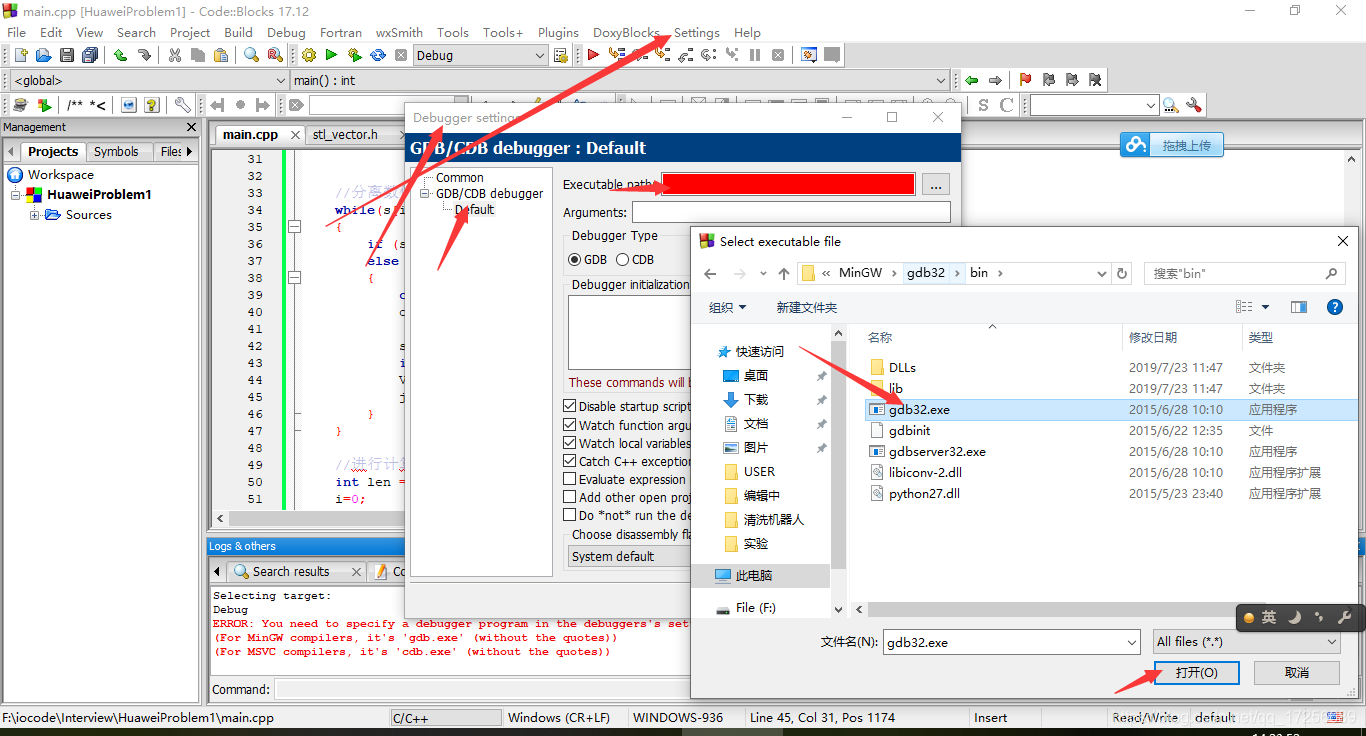Open Debugging windows toolbar icon

(x=809, y=55)
